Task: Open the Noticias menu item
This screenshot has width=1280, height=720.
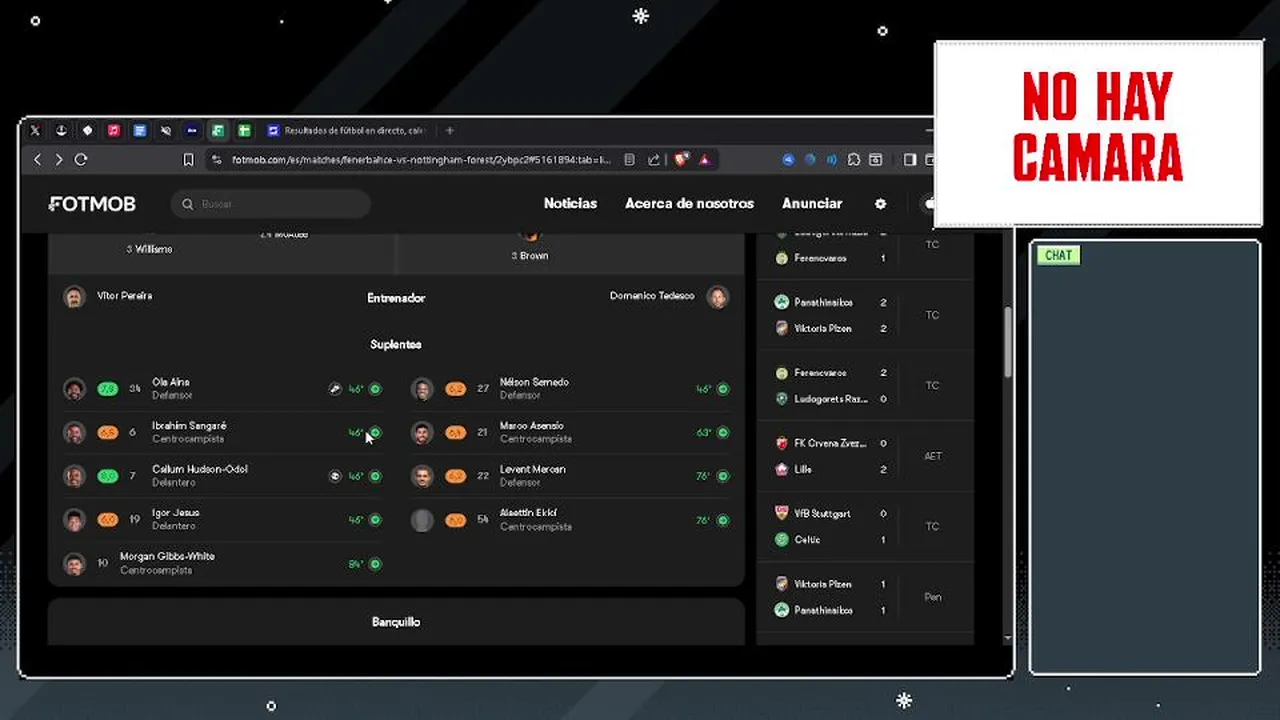Action: tap(570, 203)
